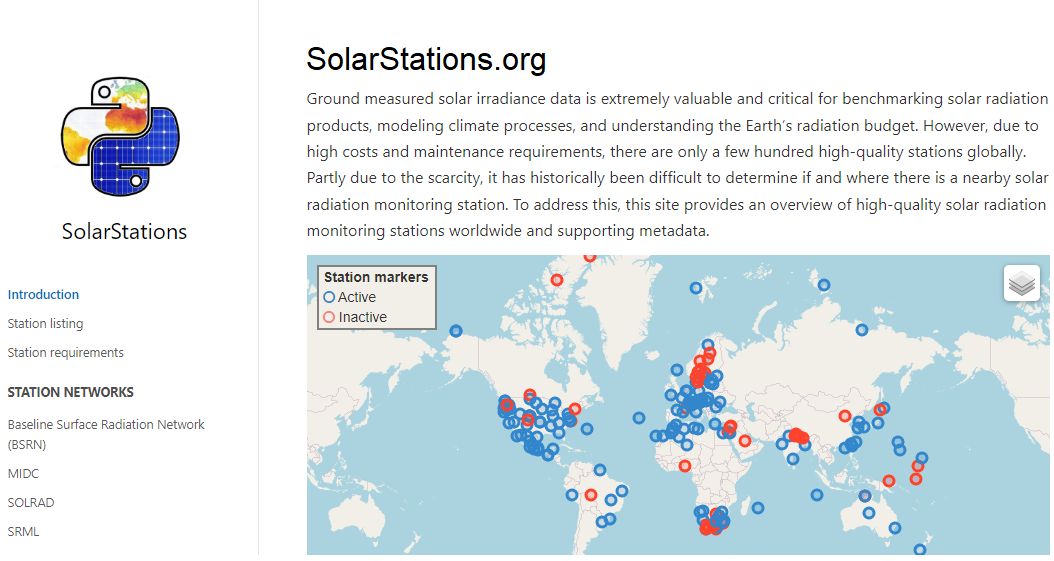This screenshot has height=561, width=1054.
Task: Select the blue marker in mid-Atlantic west of Portugal
Action: pyautogui.click(x=639, y=418)
